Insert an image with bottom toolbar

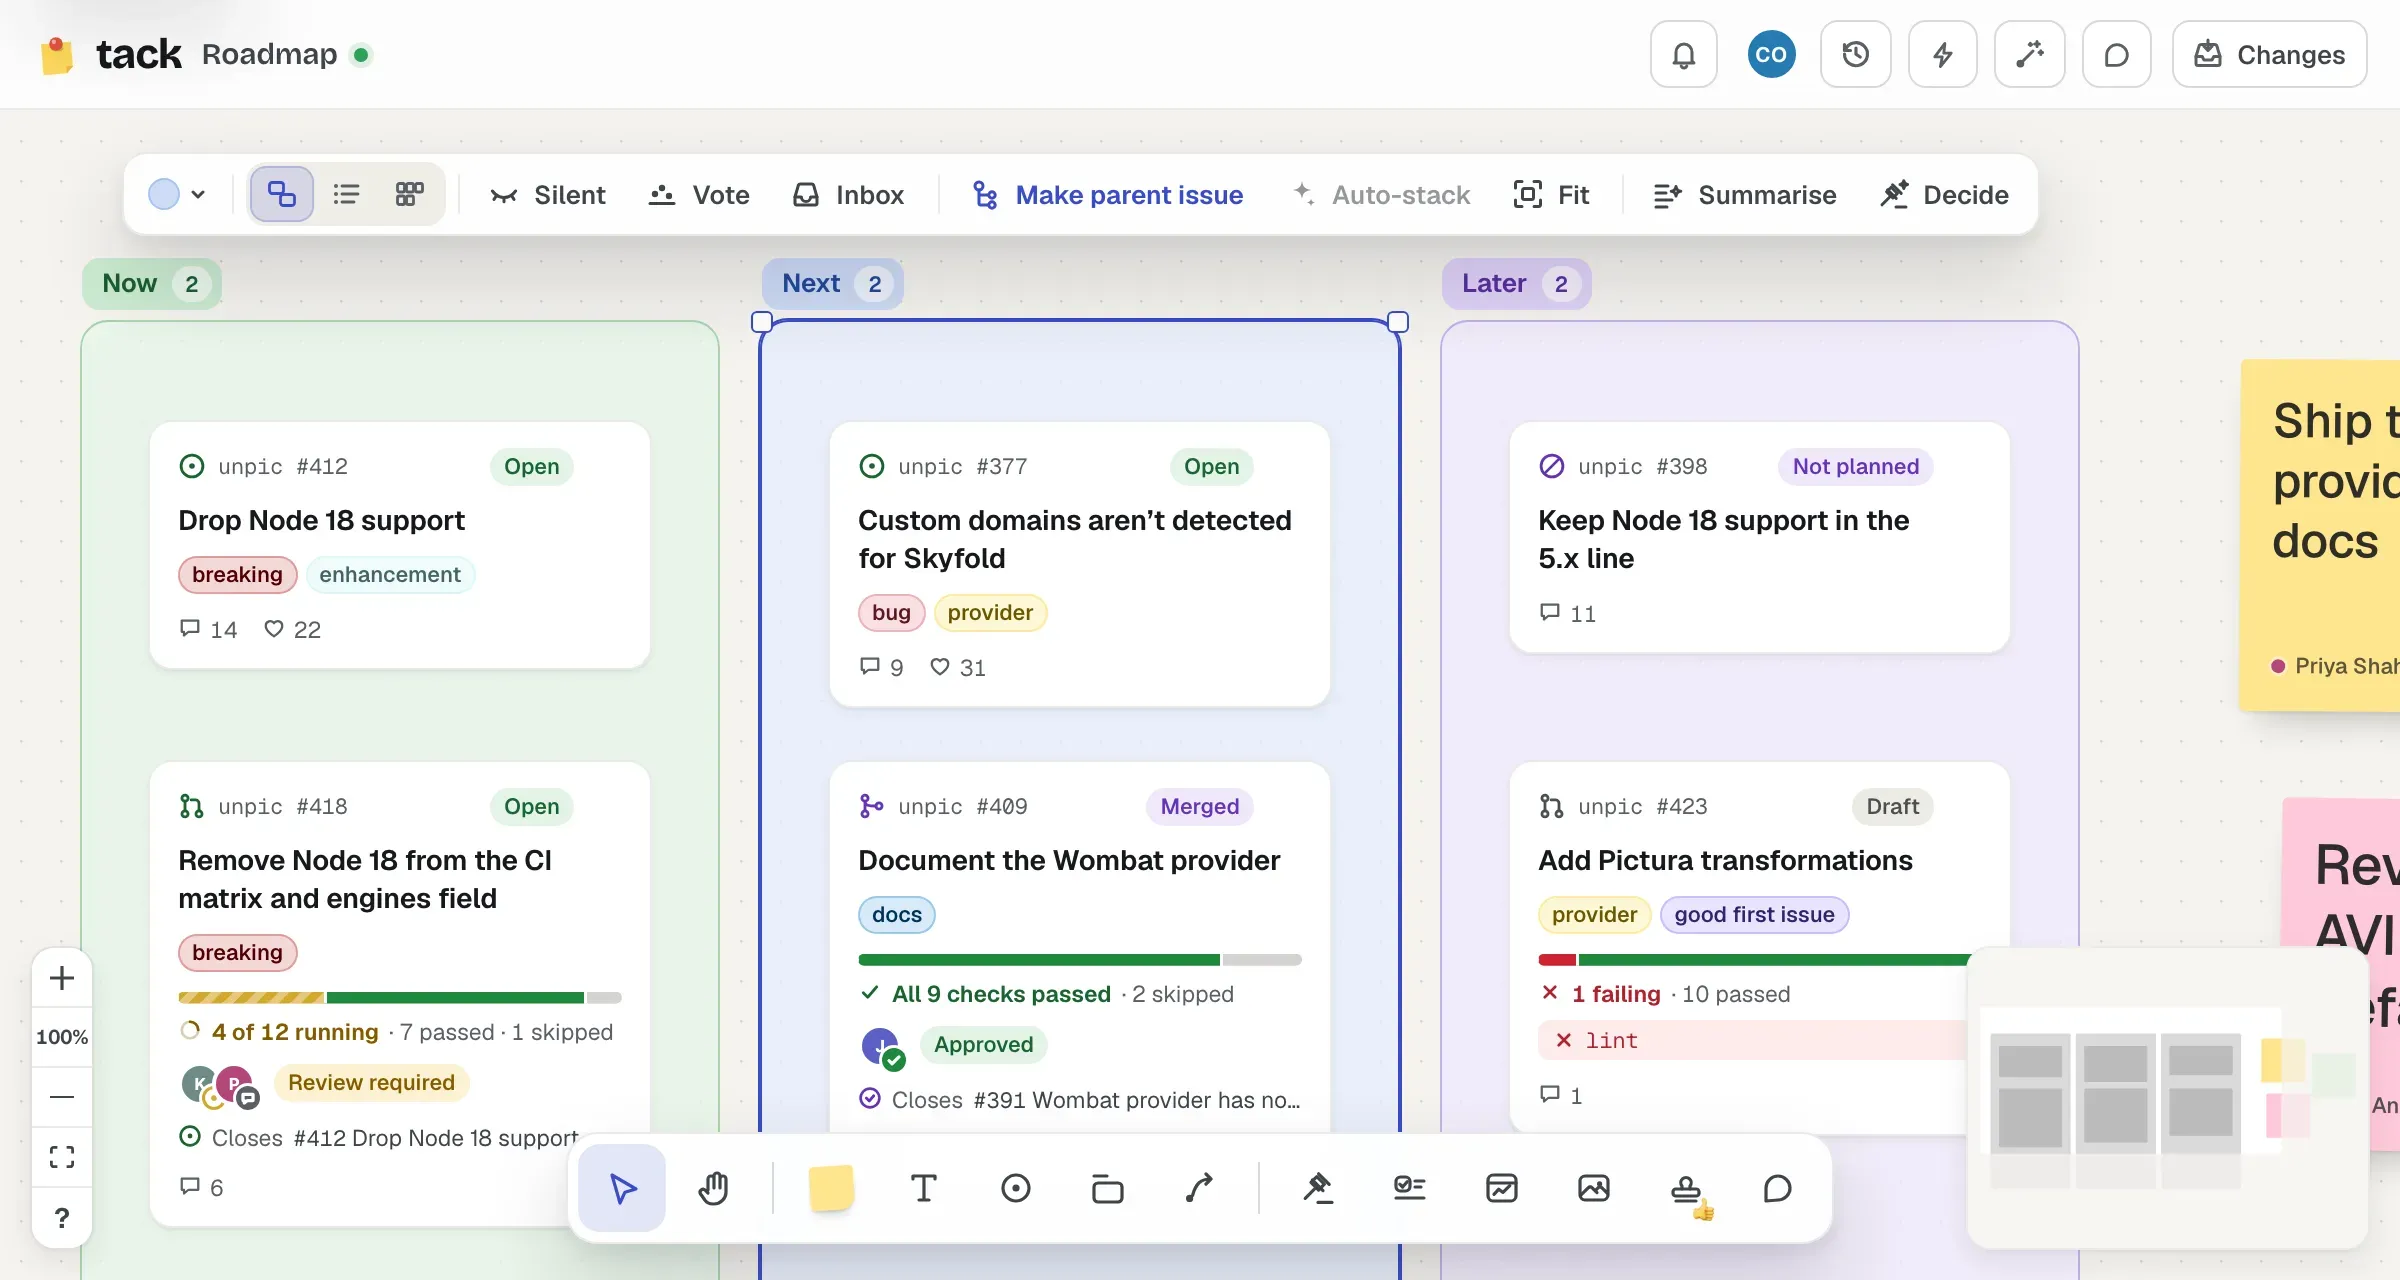click(1593, 1188)
